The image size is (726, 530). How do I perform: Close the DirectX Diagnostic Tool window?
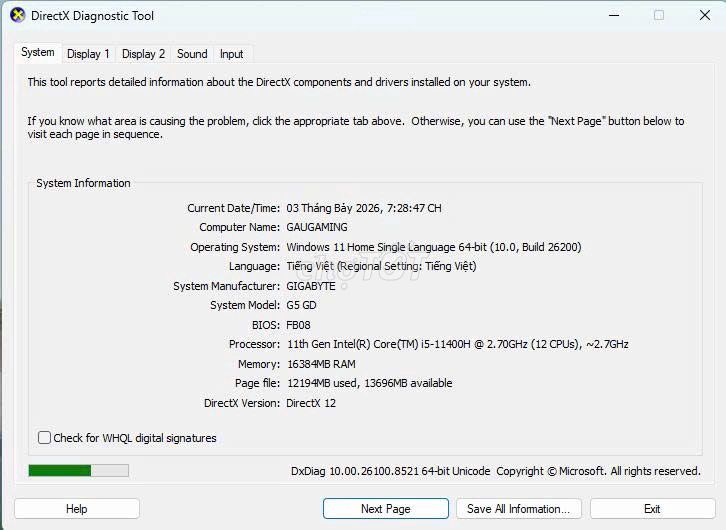click(x=705, y=15)
